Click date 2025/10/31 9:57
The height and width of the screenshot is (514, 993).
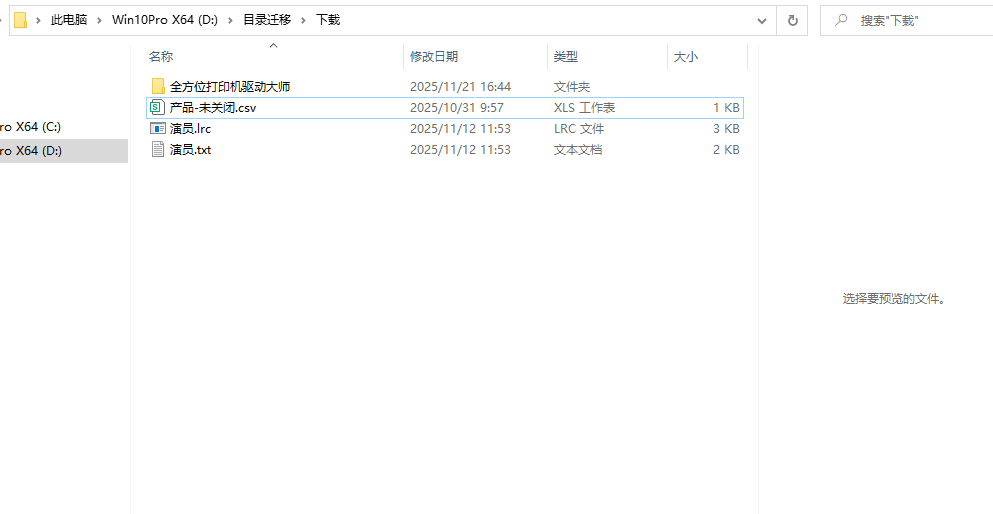pyautogui.click(x=457, y=108)
